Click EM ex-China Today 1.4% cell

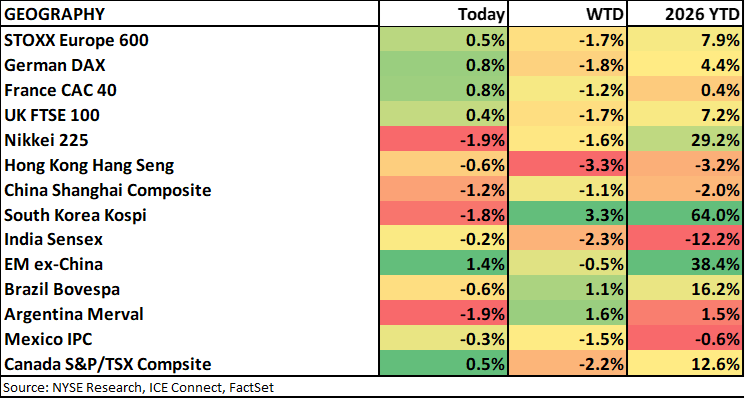click(443, 265)
